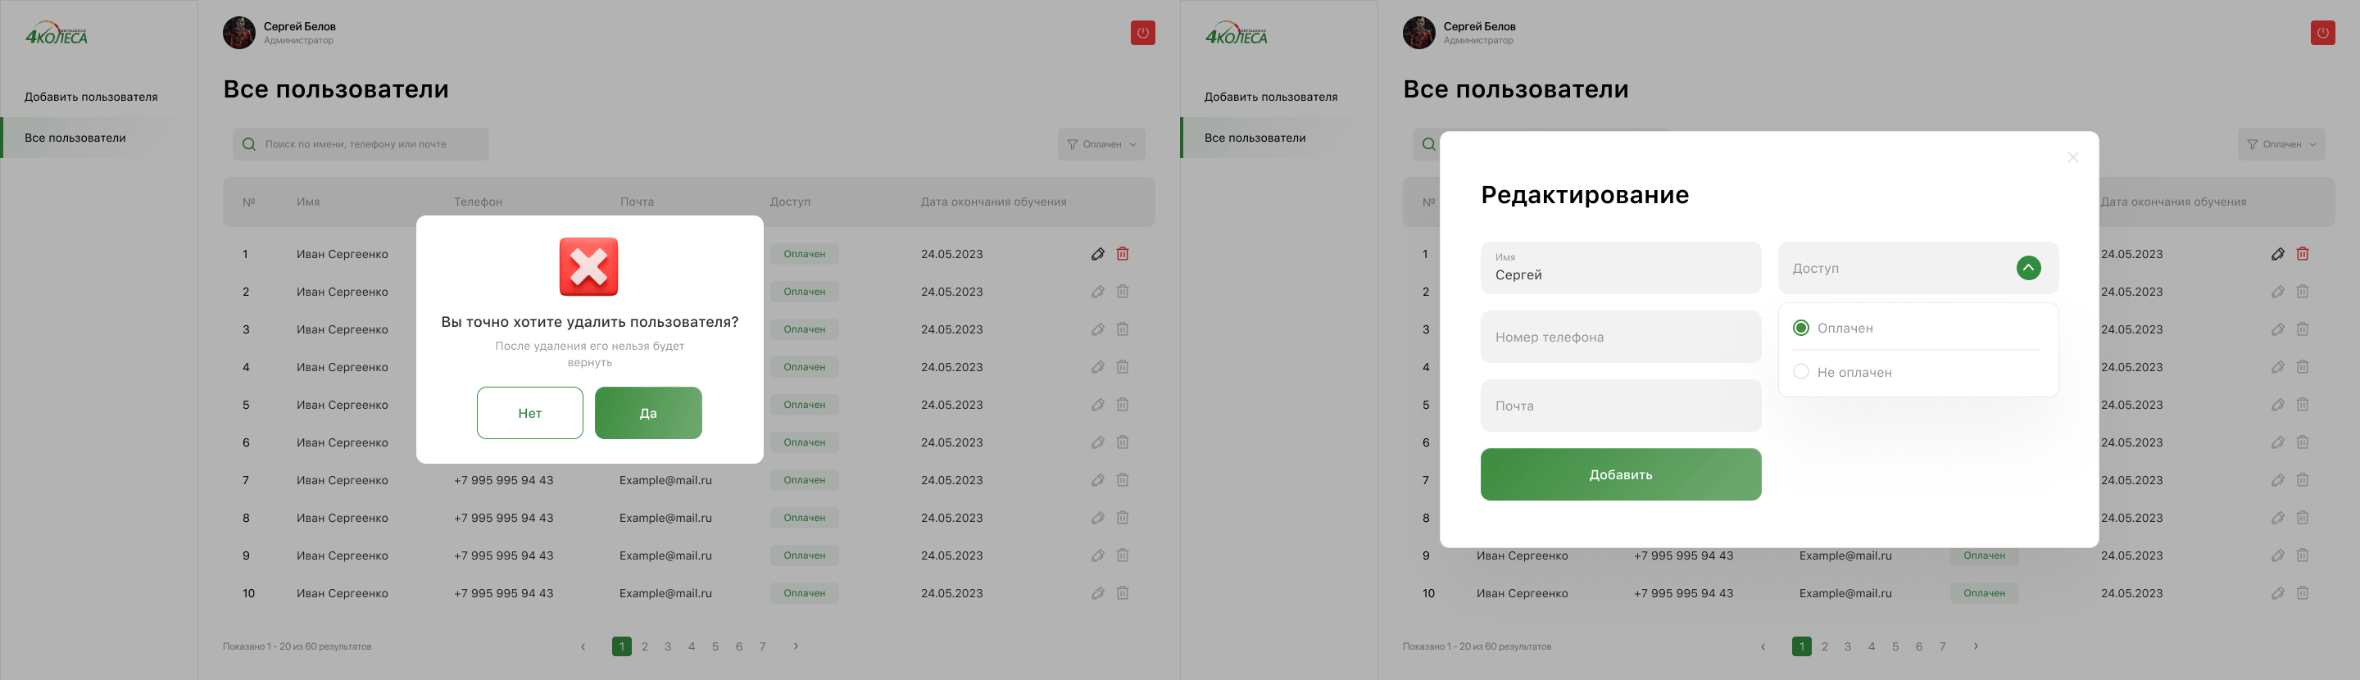Click the green Добавить button

click(1620, 475)
